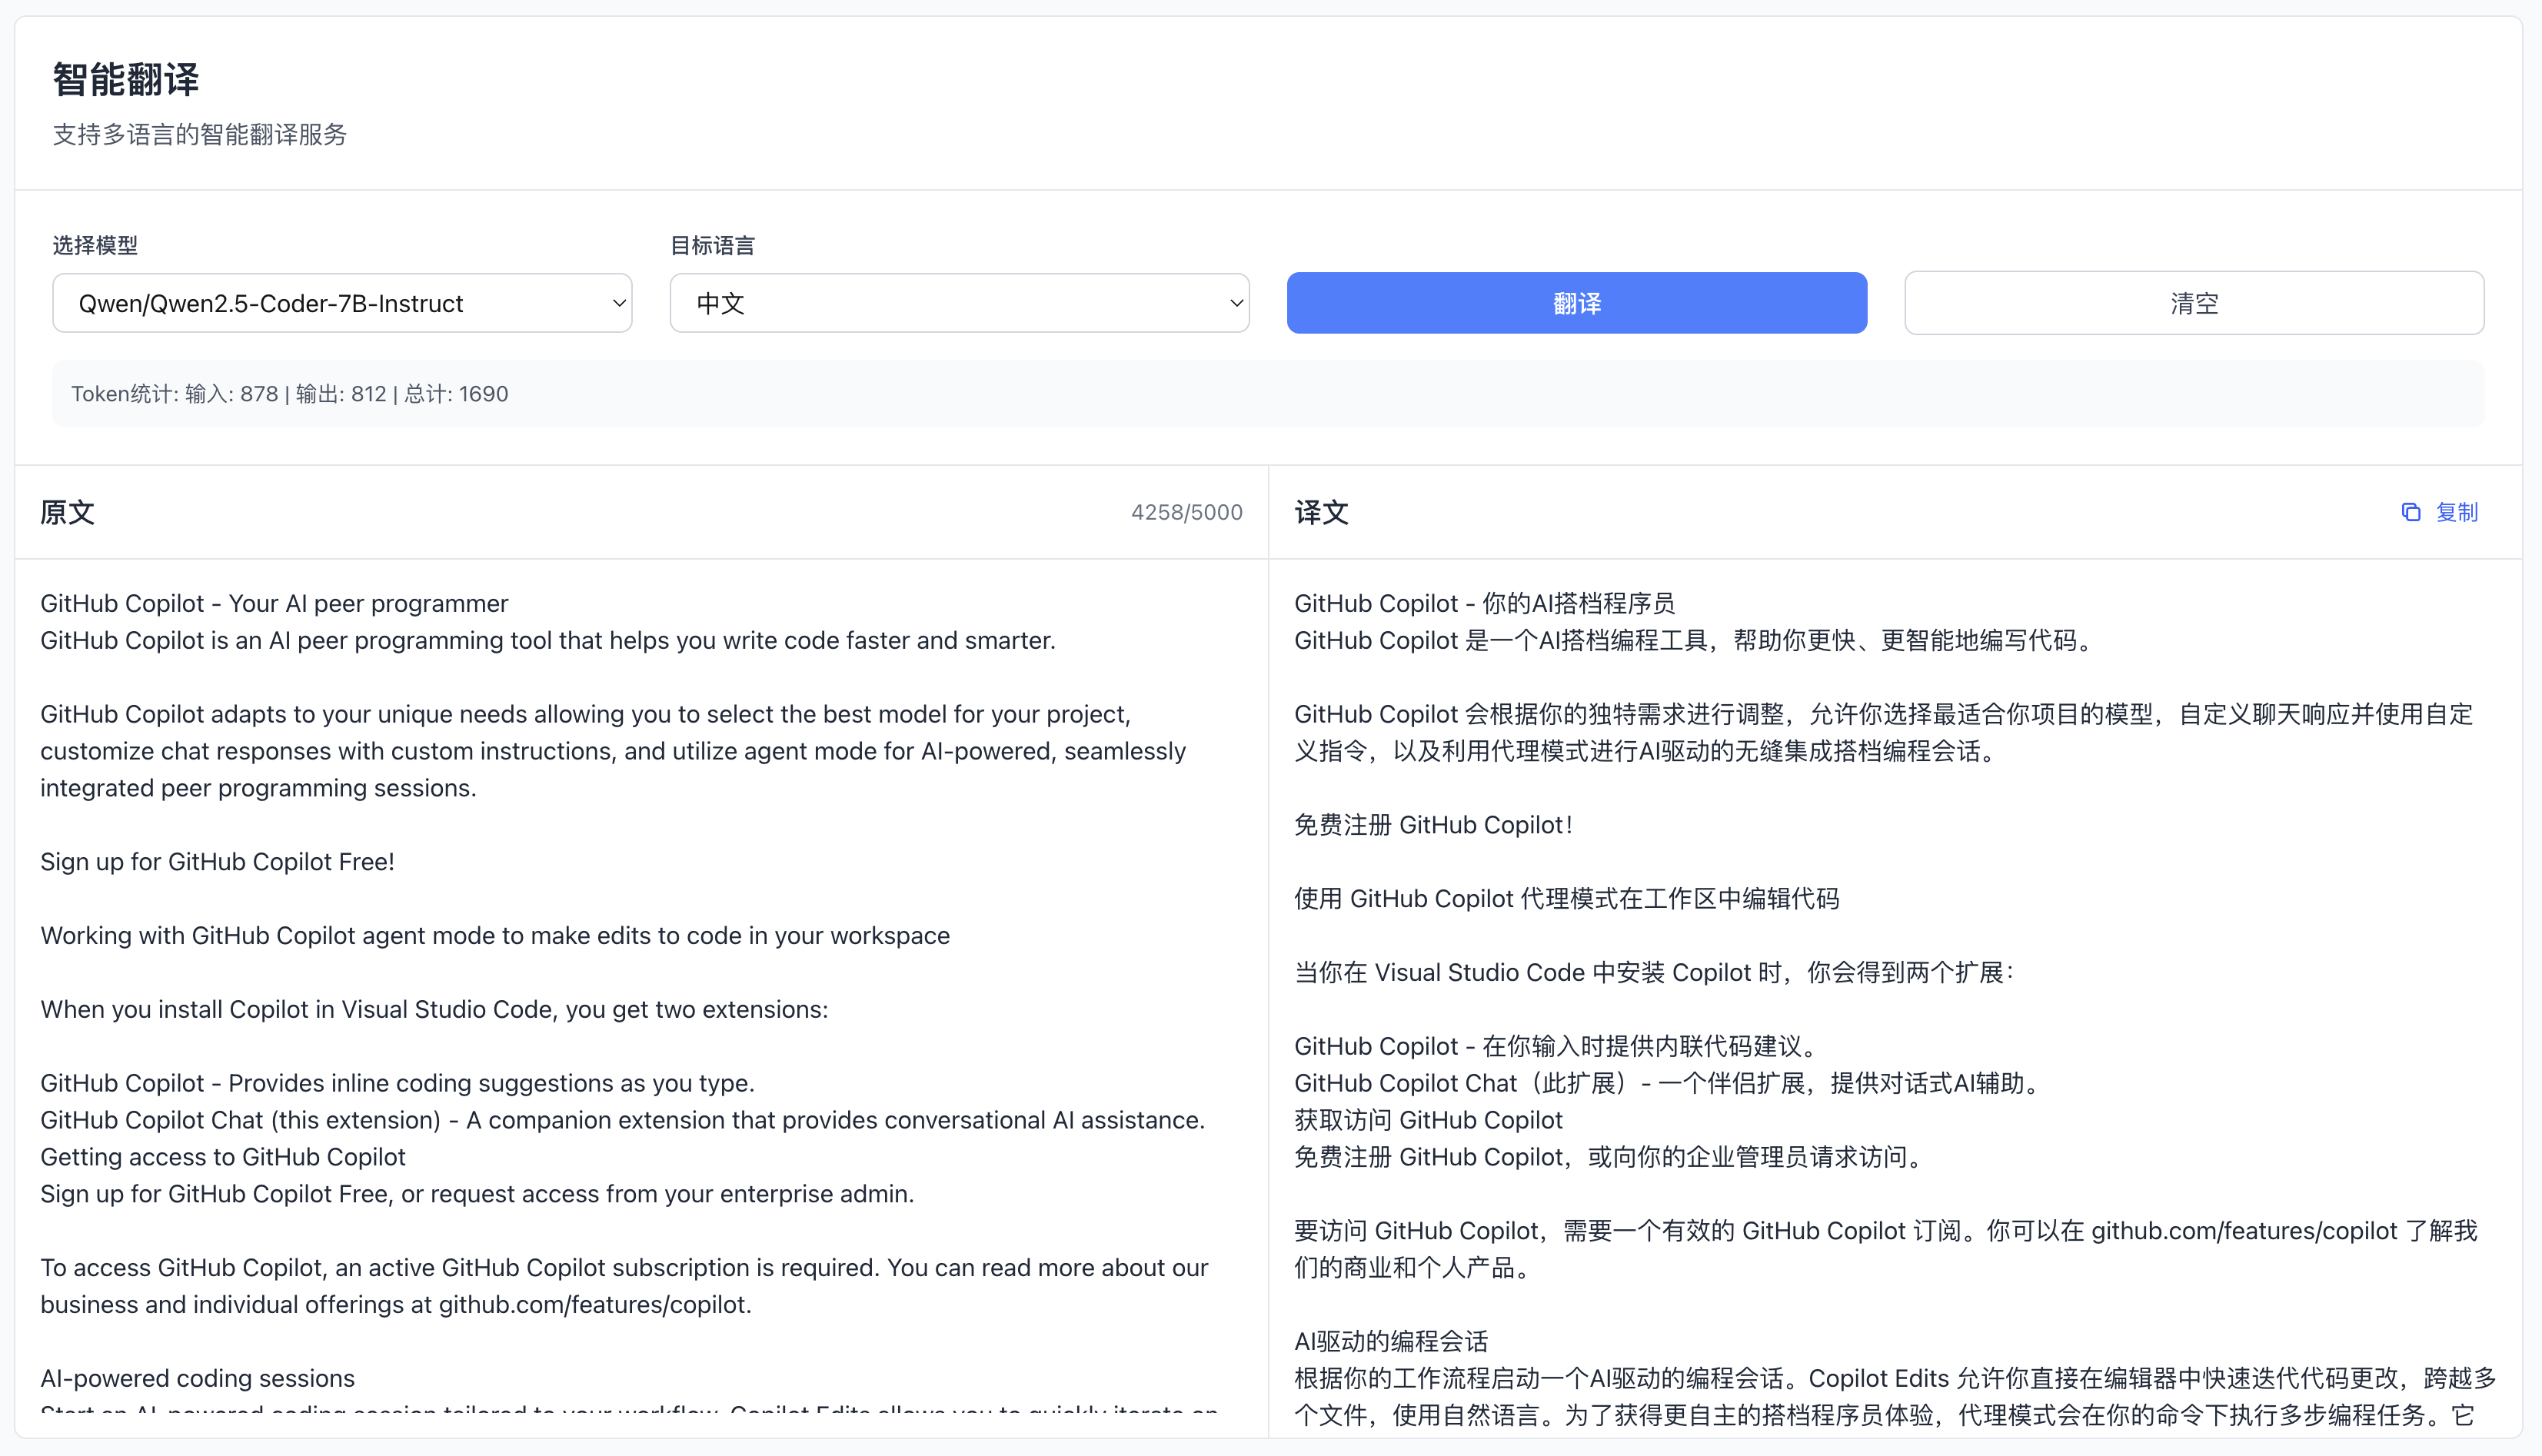This screenshot has height=1456, width=2542.
Task: Click the 原文 panel heading
Action: click(x=67, y=512)
